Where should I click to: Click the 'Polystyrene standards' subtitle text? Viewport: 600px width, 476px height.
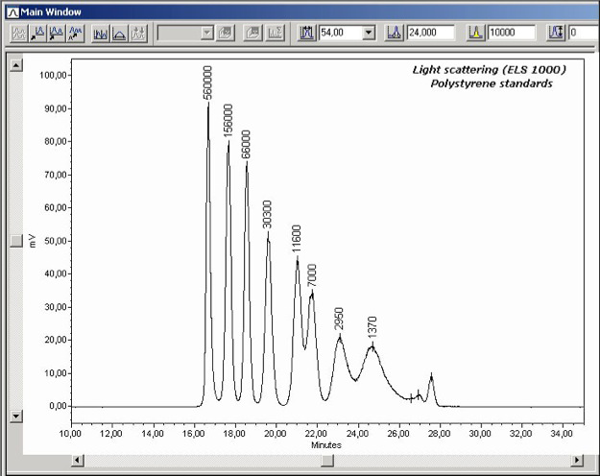[491, 84]
